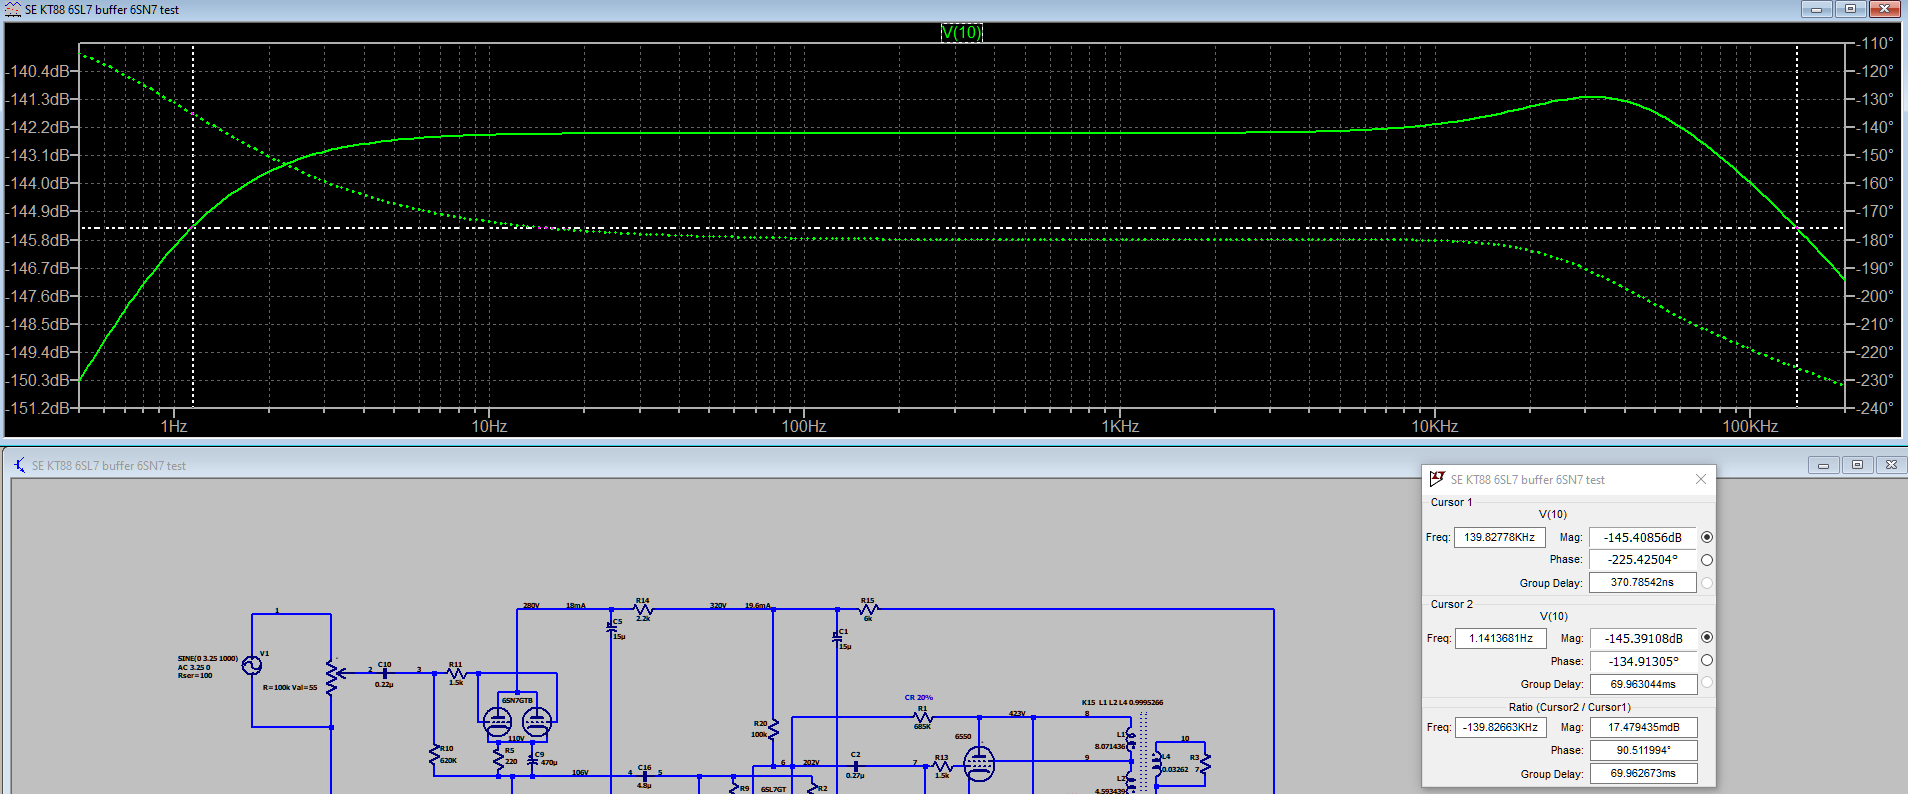Restore down the plot window

click(x=1850, y=9)
